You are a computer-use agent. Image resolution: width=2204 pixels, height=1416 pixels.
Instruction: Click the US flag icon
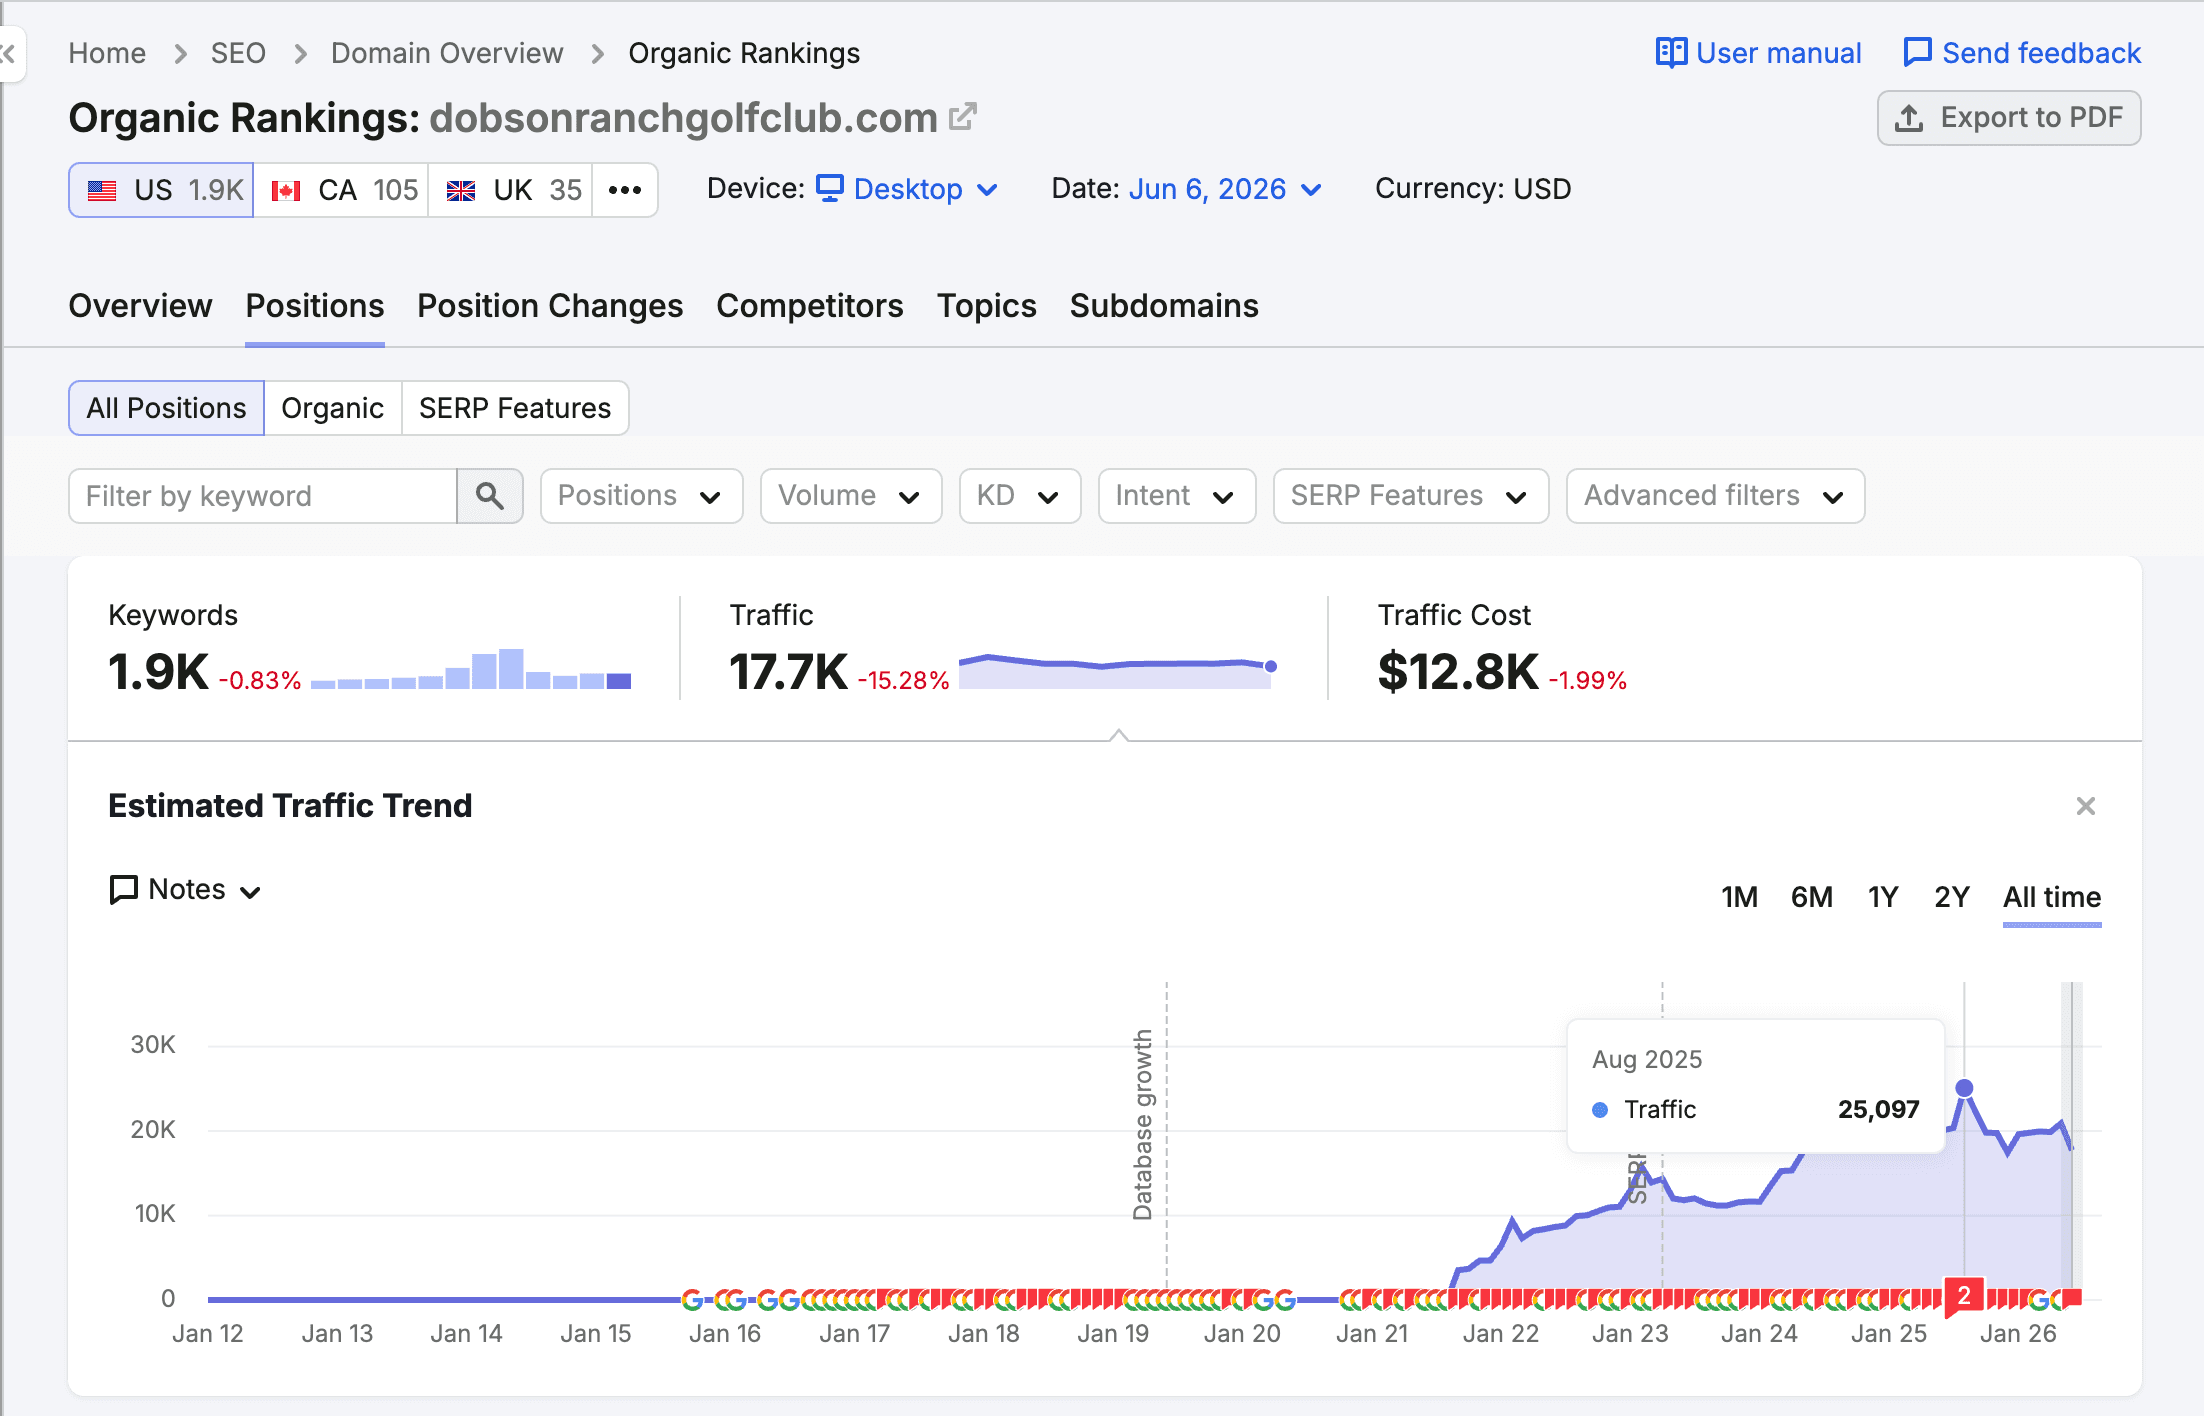pyautogui.click(x=102, y=190)
